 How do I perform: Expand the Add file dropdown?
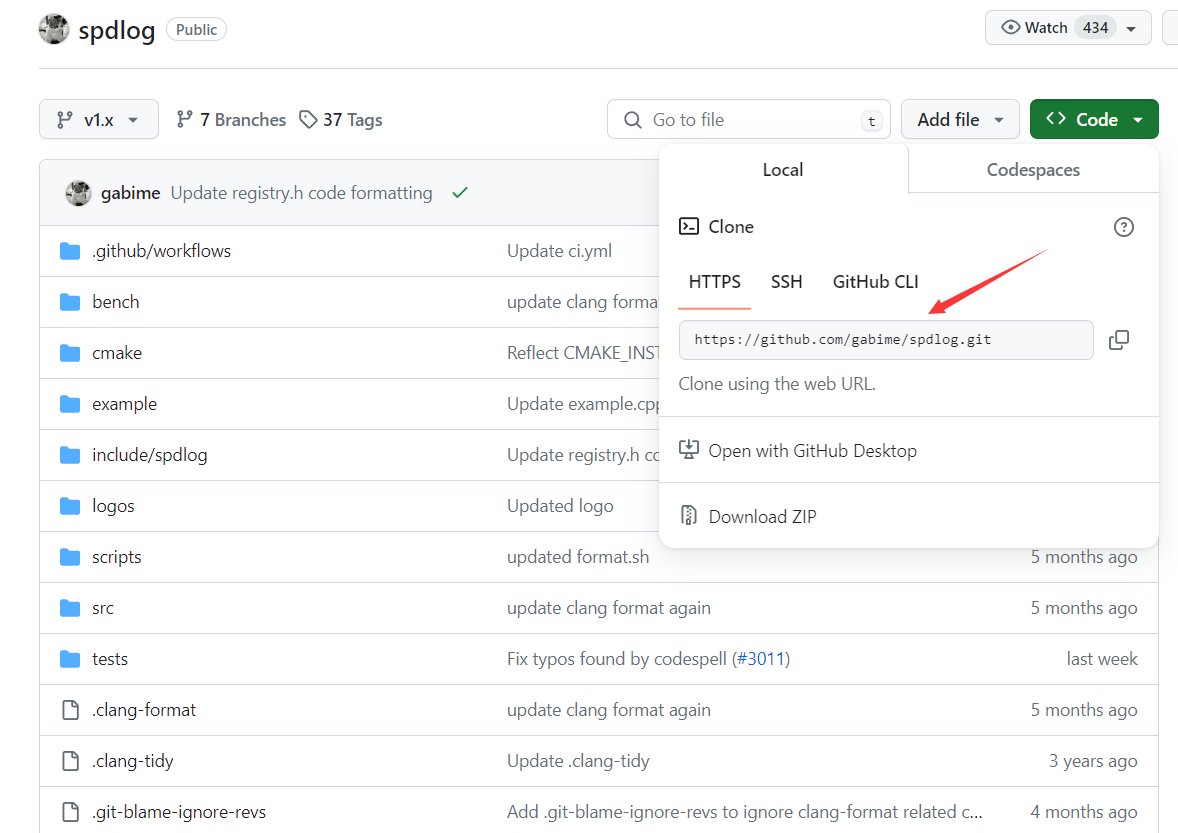coord(959,119)
